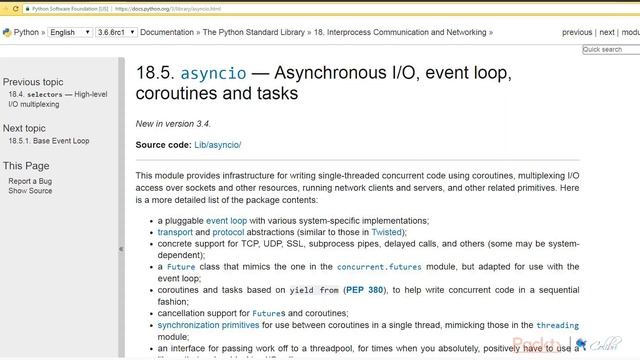Viewport: 640px width, 360px height.
Task: Open the concurrent.futures module link
Action: point(379,267)
